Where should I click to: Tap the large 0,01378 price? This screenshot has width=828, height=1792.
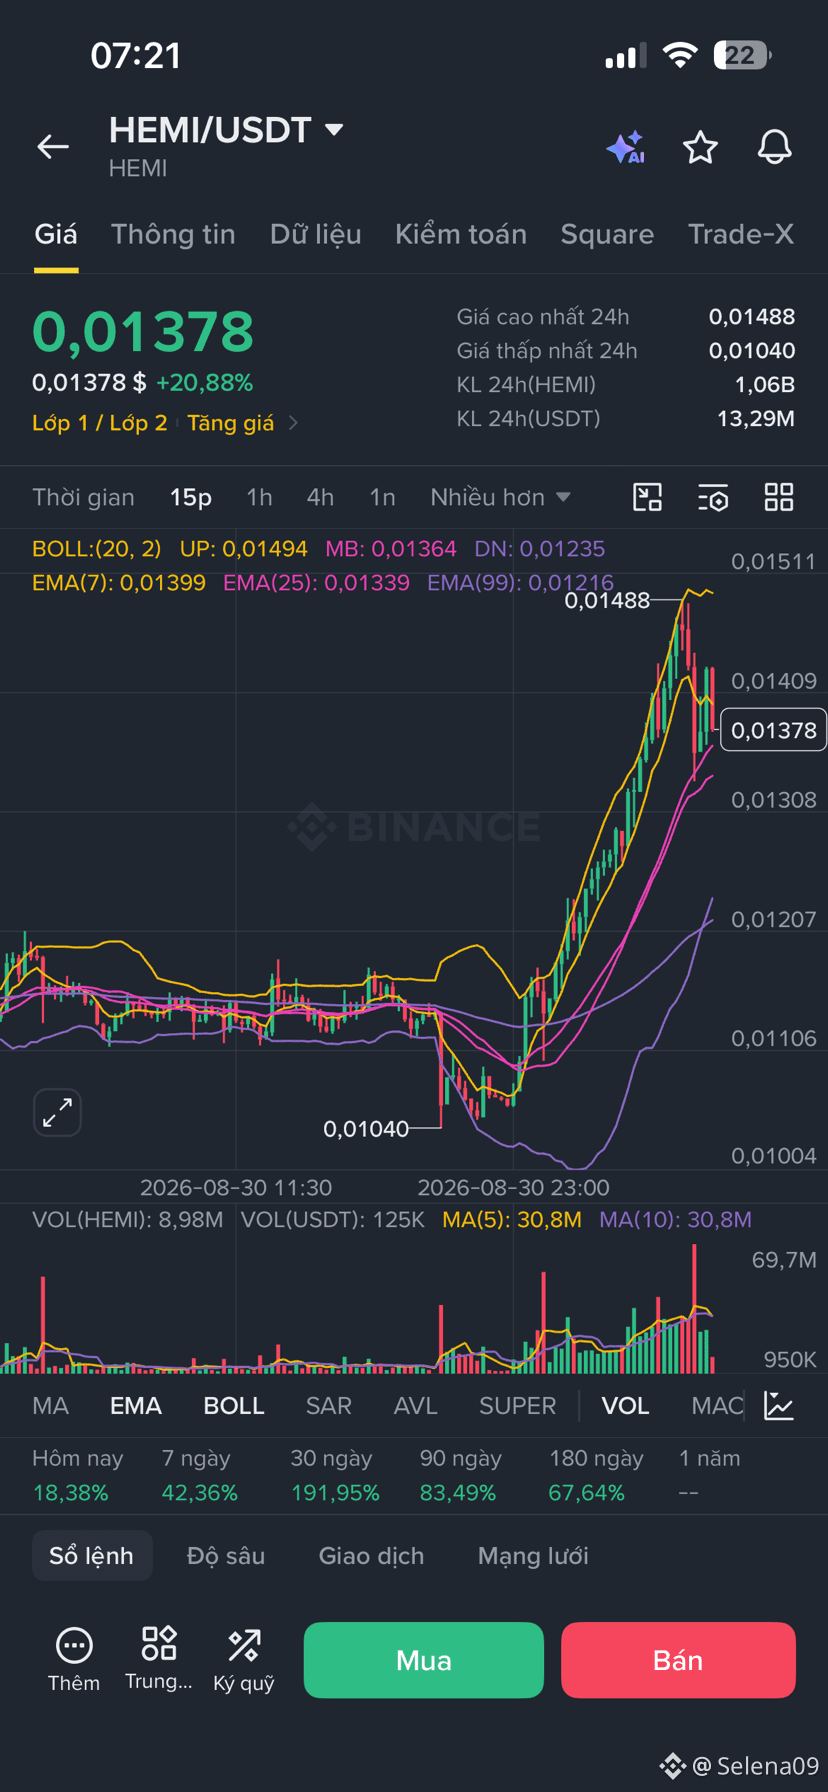pos(143,332)
